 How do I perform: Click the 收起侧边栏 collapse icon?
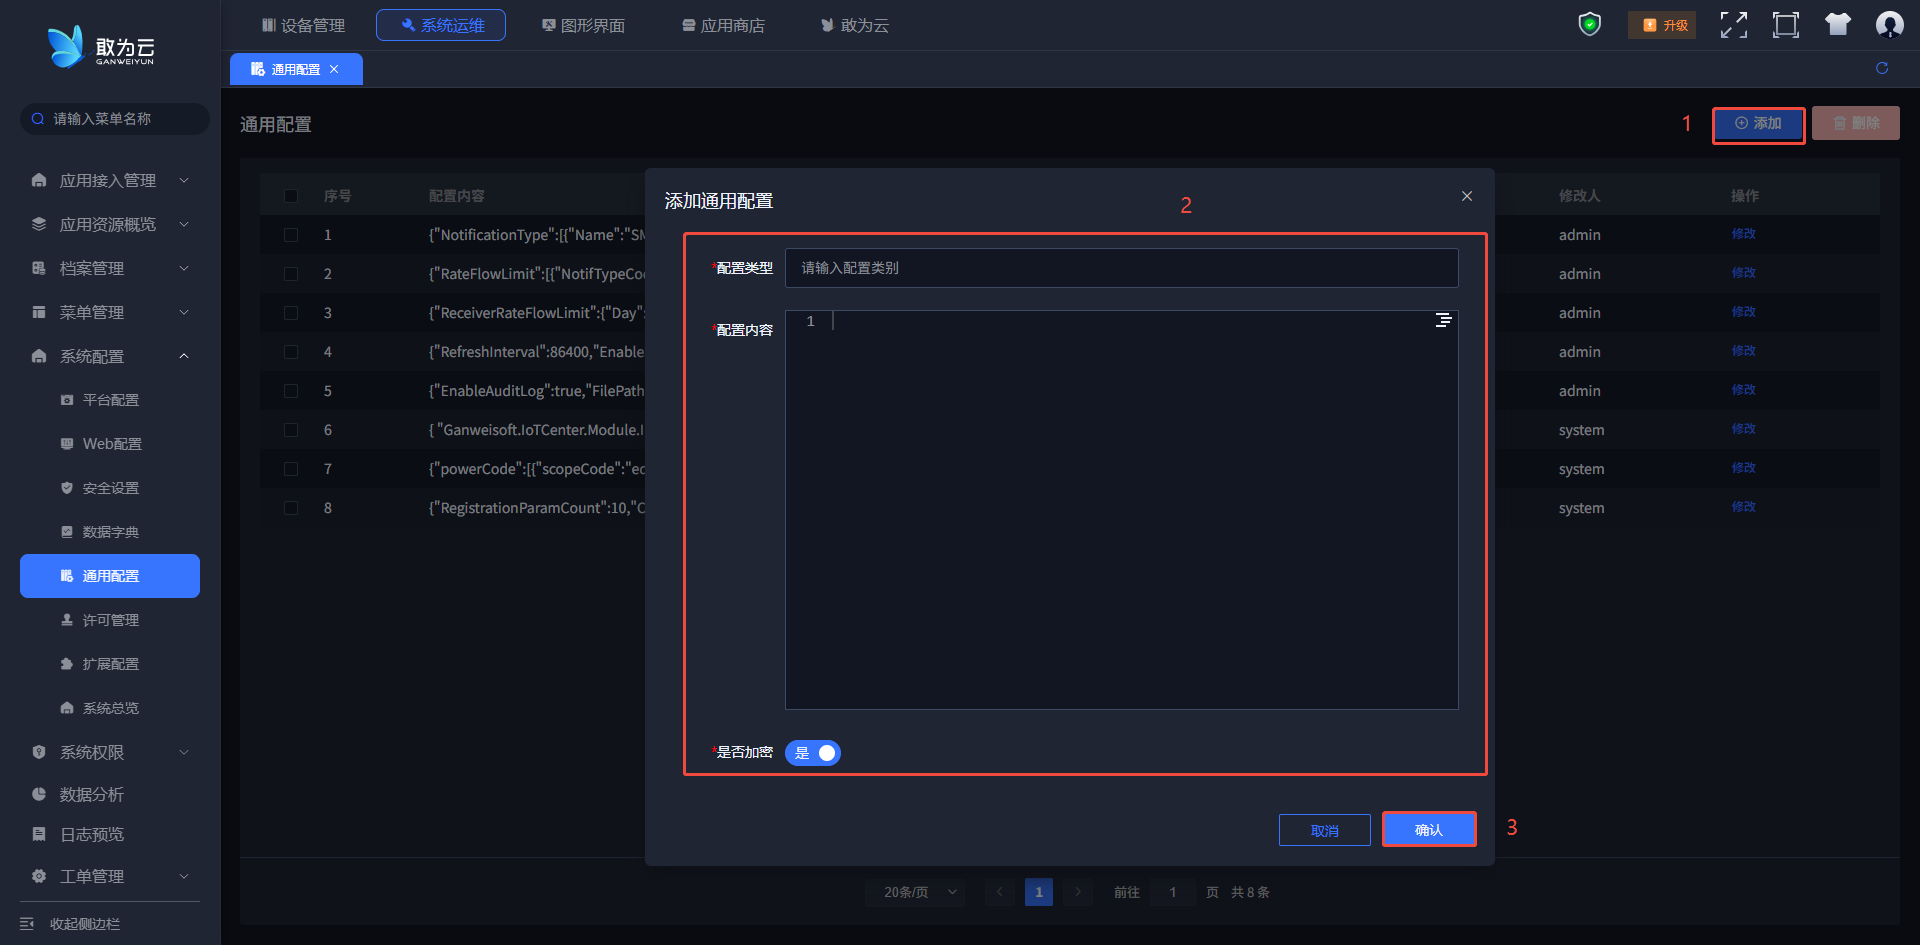[27, 924]
